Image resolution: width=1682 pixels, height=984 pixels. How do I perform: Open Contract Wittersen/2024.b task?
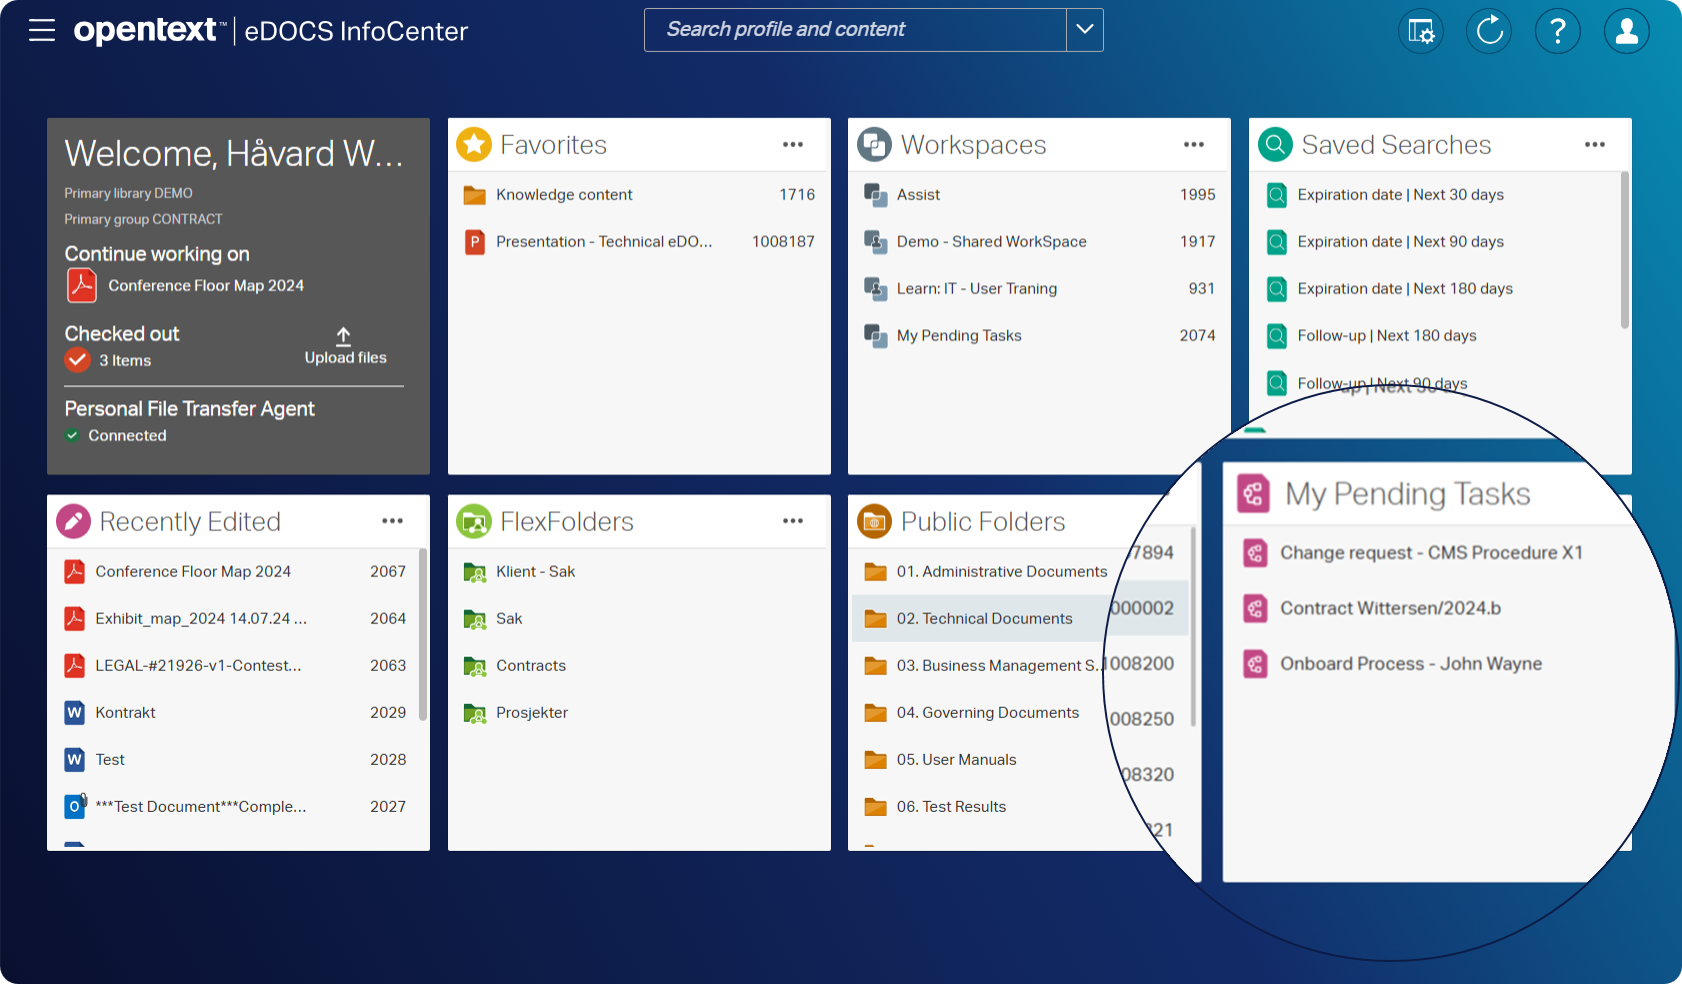pyautogui.click(x=1391, y=608)
